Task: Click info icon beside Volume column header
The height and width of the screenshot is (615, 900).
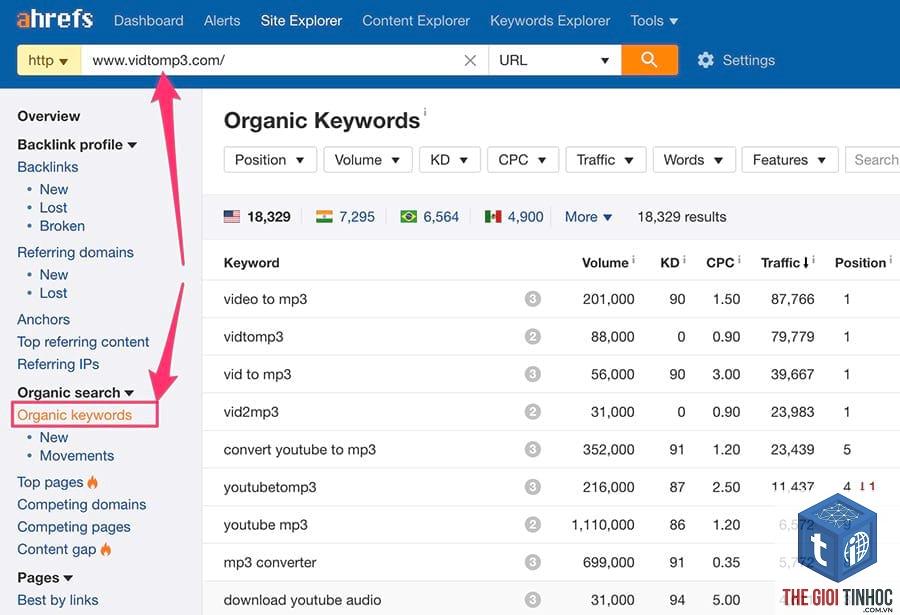Action: [633, 260]
